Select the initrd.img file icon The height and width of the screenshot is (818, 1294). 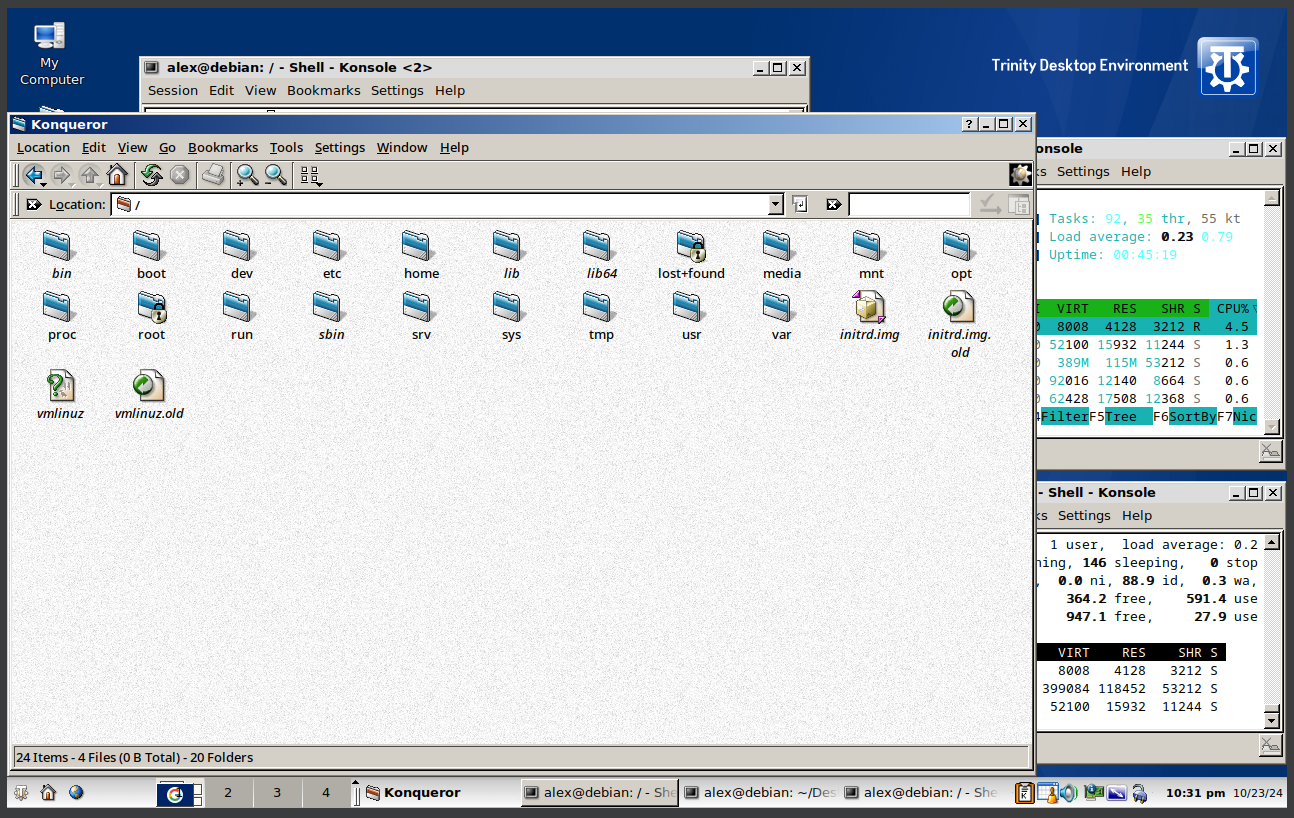pos(869,308)
